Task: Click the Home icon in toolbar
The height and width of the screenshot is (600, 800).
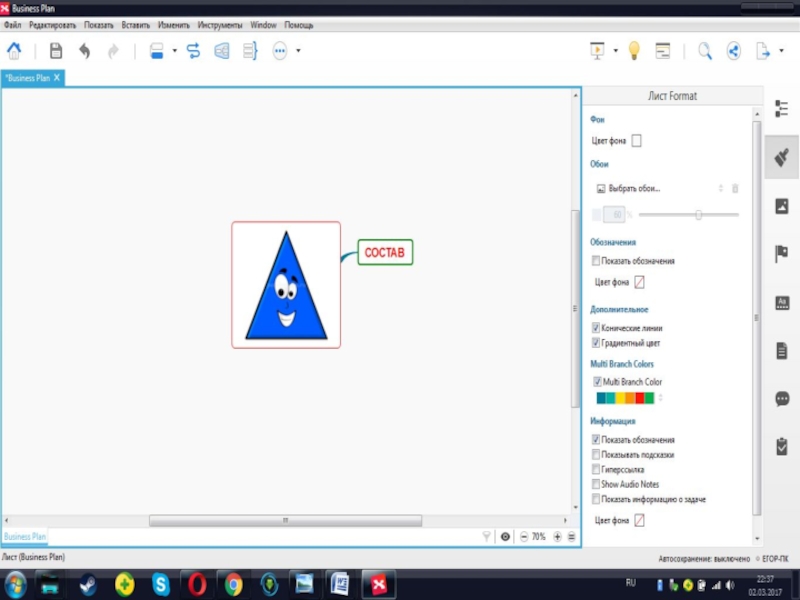Action: click(x=15, y=51)
